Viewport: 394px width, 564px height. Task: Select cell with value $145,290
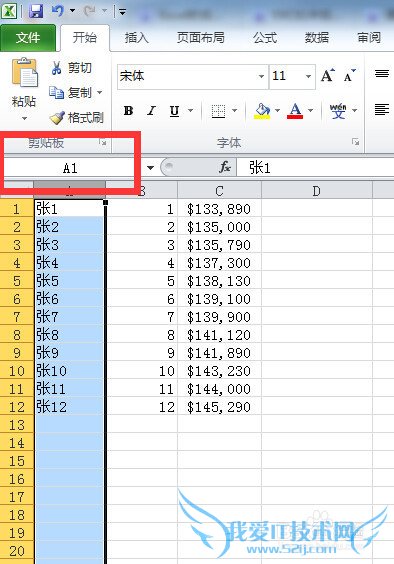point(219,407)
